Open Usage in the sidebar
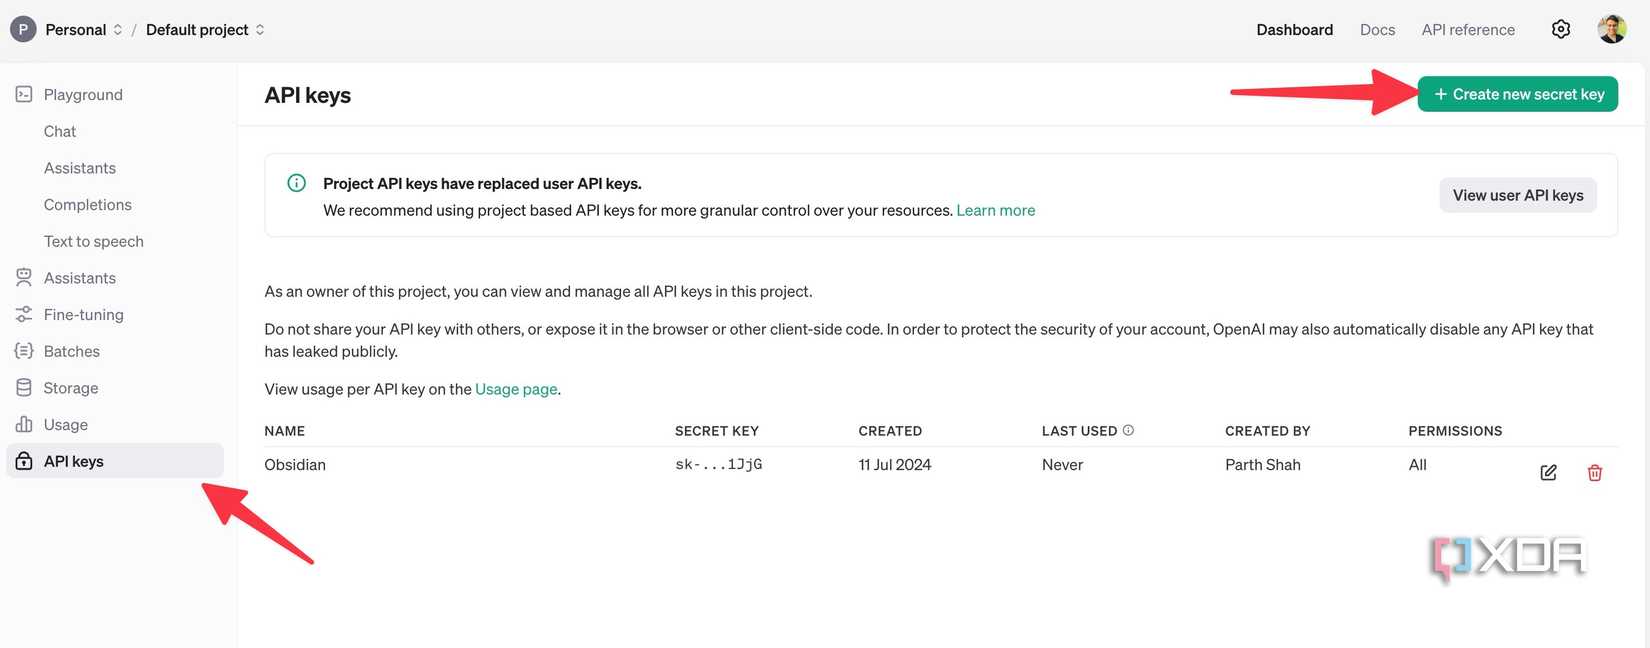 click(x=66, y=424)
